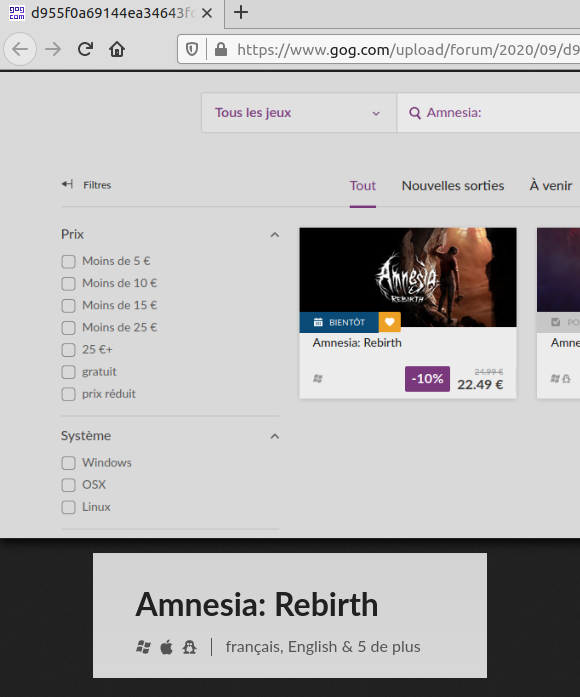Collapse filters with the Filtres arrow icon
The image size is (580, 697).
67,184
